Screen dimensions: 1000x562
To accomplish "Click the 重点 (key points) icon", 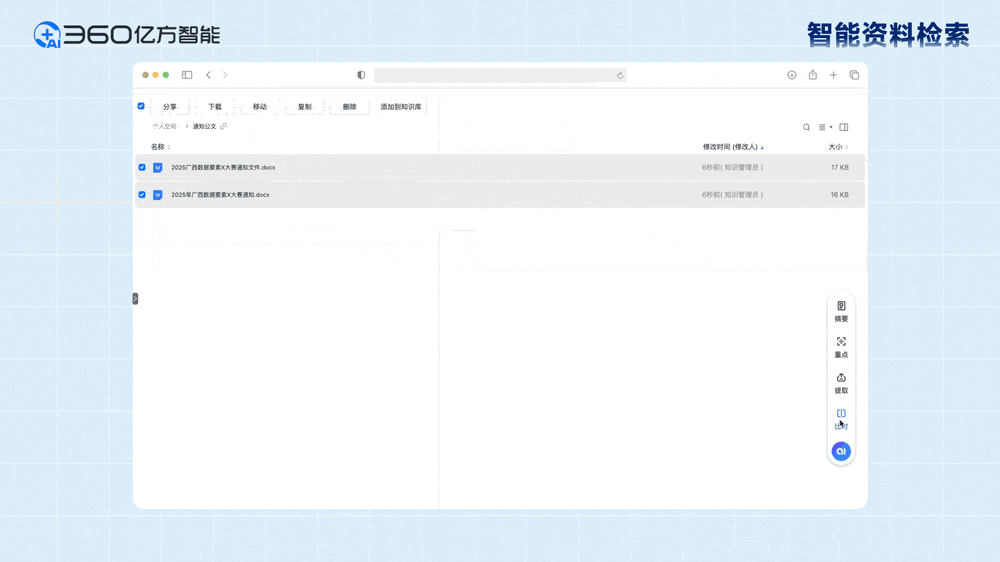I will (x=841, y=347).
